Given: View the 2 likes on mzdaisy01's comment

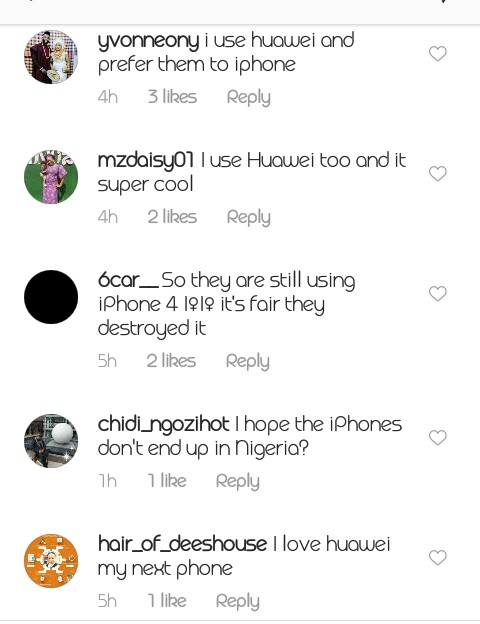Looking at the screenshot, I should click(x=172, y=217).
